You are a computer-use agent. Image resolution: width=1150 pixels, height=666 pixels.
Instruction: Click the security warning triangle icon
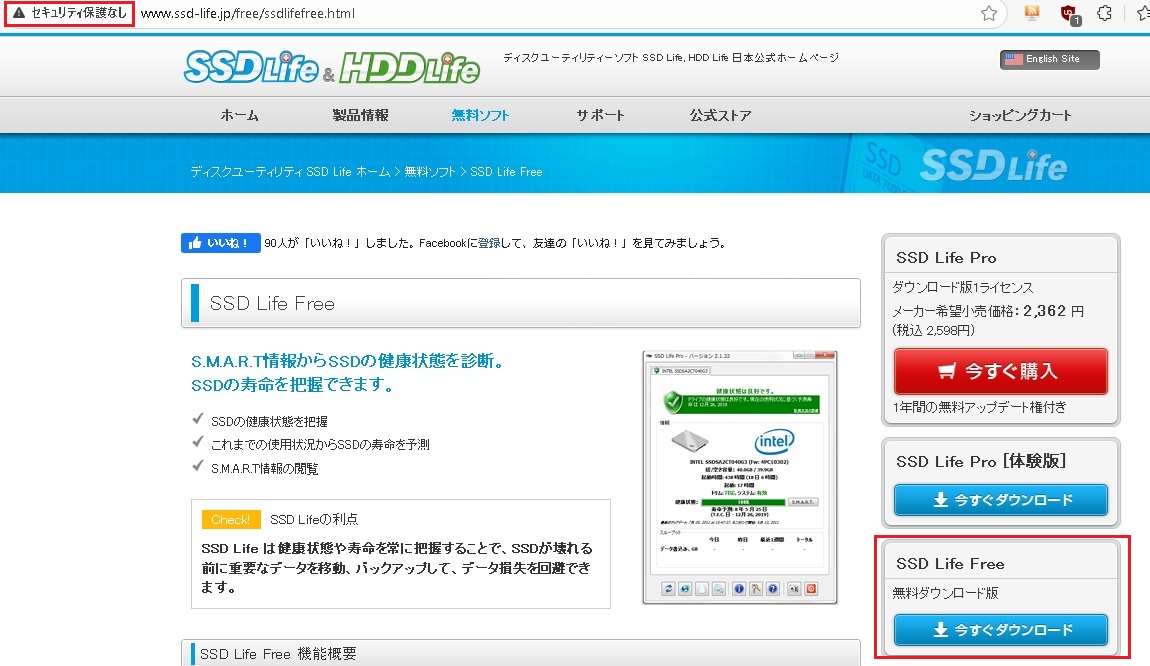tap(19, 13)
